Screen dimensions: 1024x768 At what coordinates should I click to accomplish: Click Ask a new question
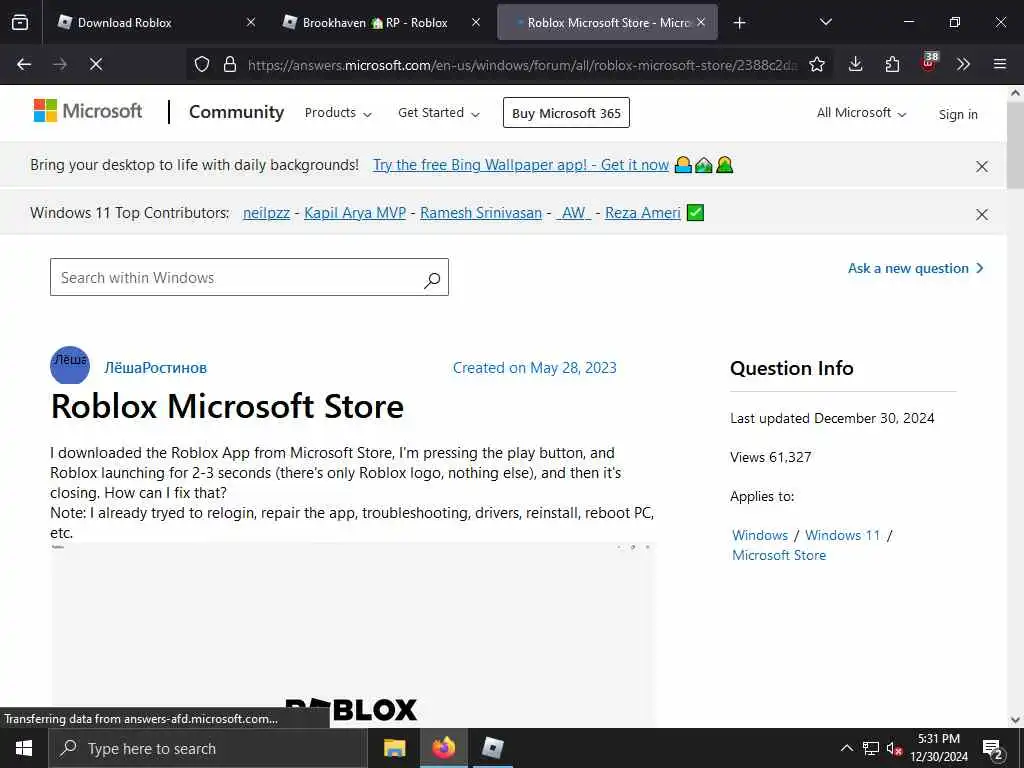tap(915, 268)
